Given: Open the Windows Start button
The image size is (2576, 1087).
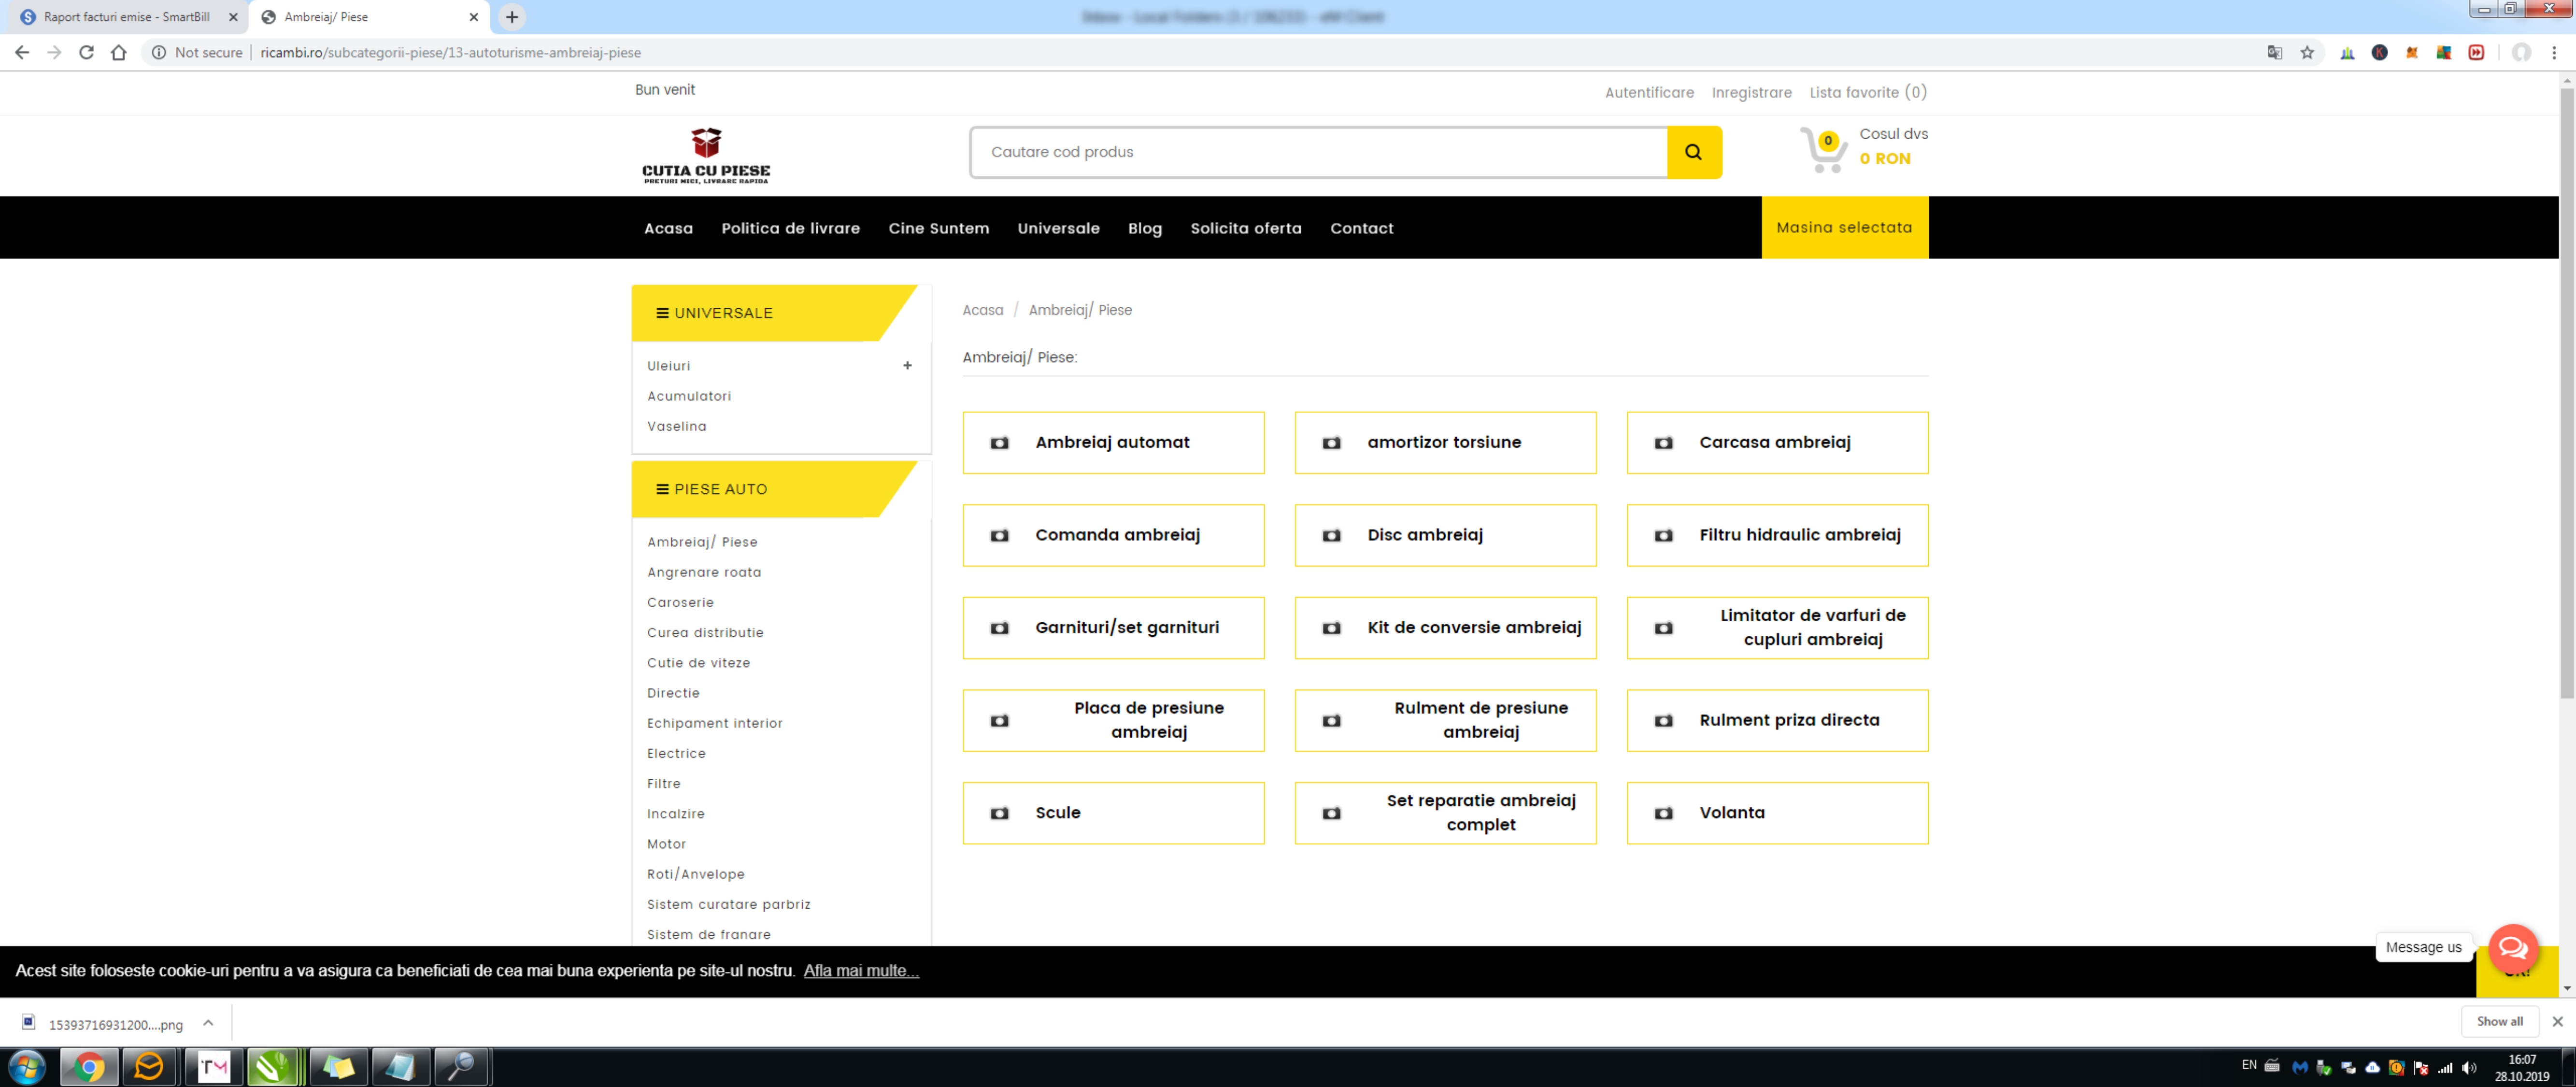Looking at the screenshot, I should pos(27,1067).
